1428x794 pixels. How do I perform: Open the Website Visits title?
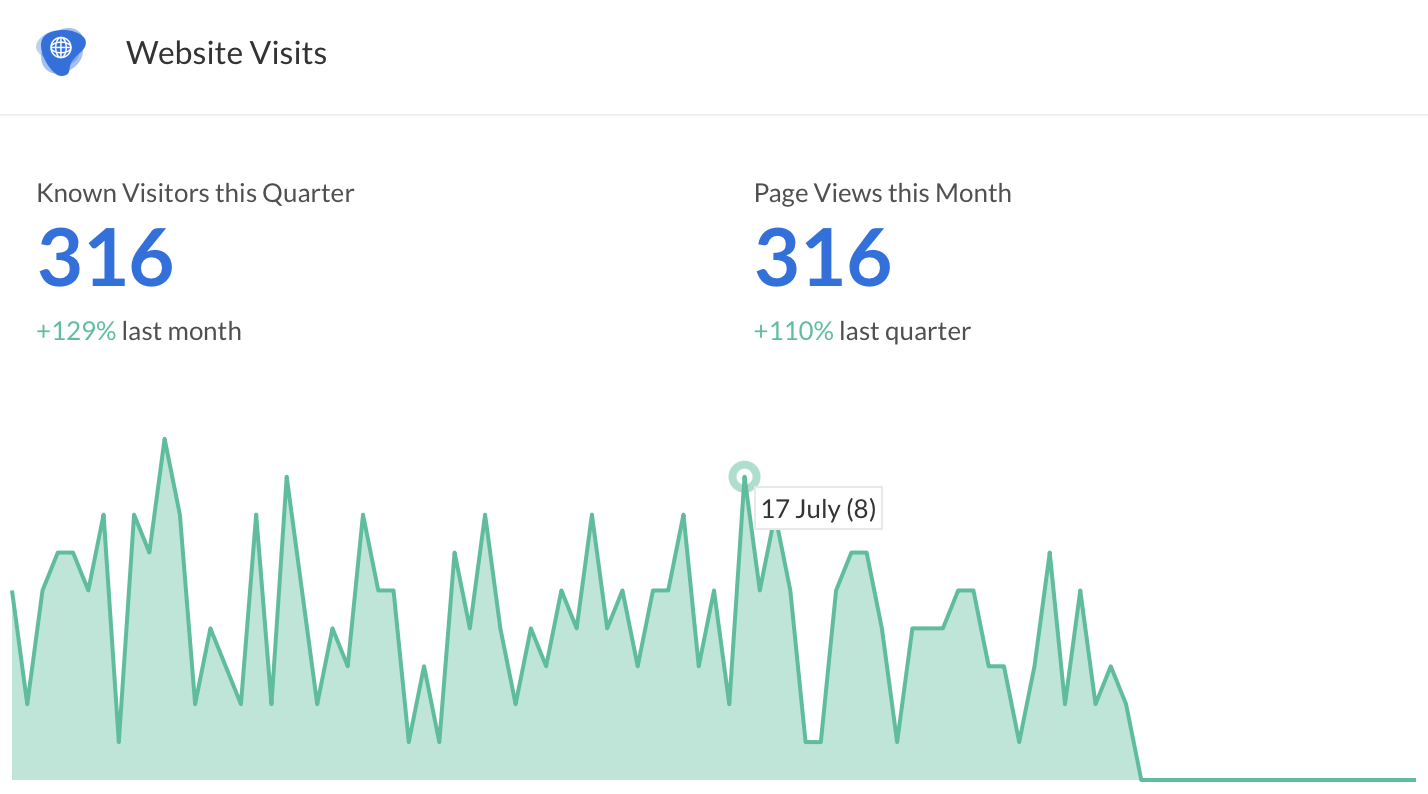tap(226, 52)
